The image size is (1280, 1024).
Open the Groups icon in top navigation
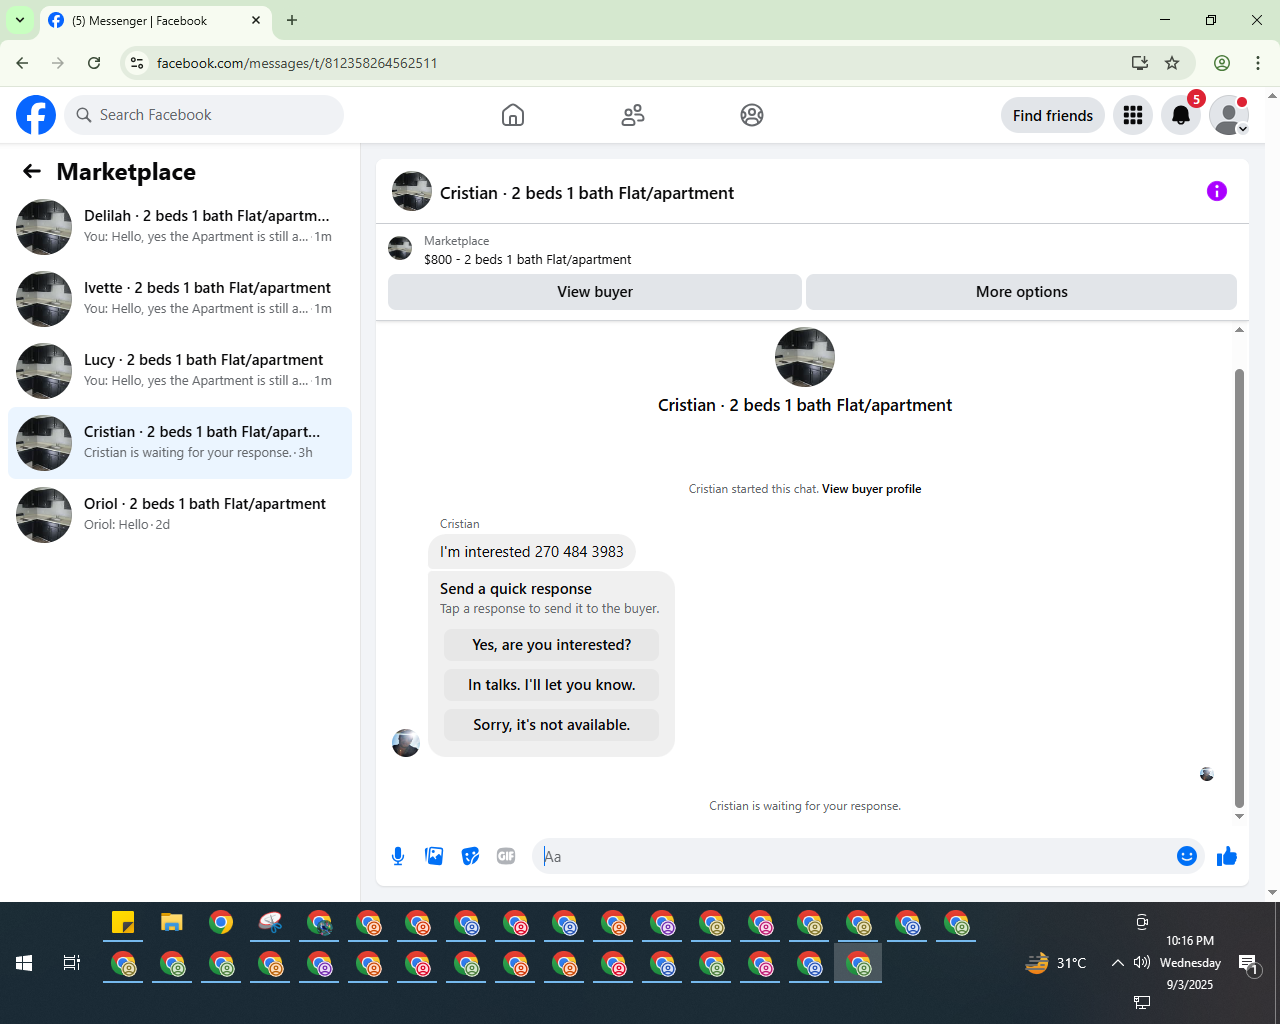[x=752, y=115]
